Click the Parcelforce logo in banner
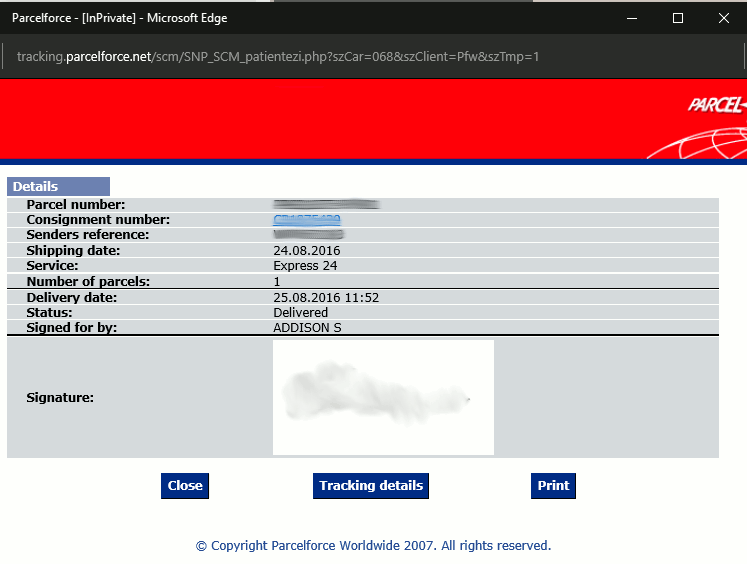Screen dimensions: 747x564 point(717,105)
